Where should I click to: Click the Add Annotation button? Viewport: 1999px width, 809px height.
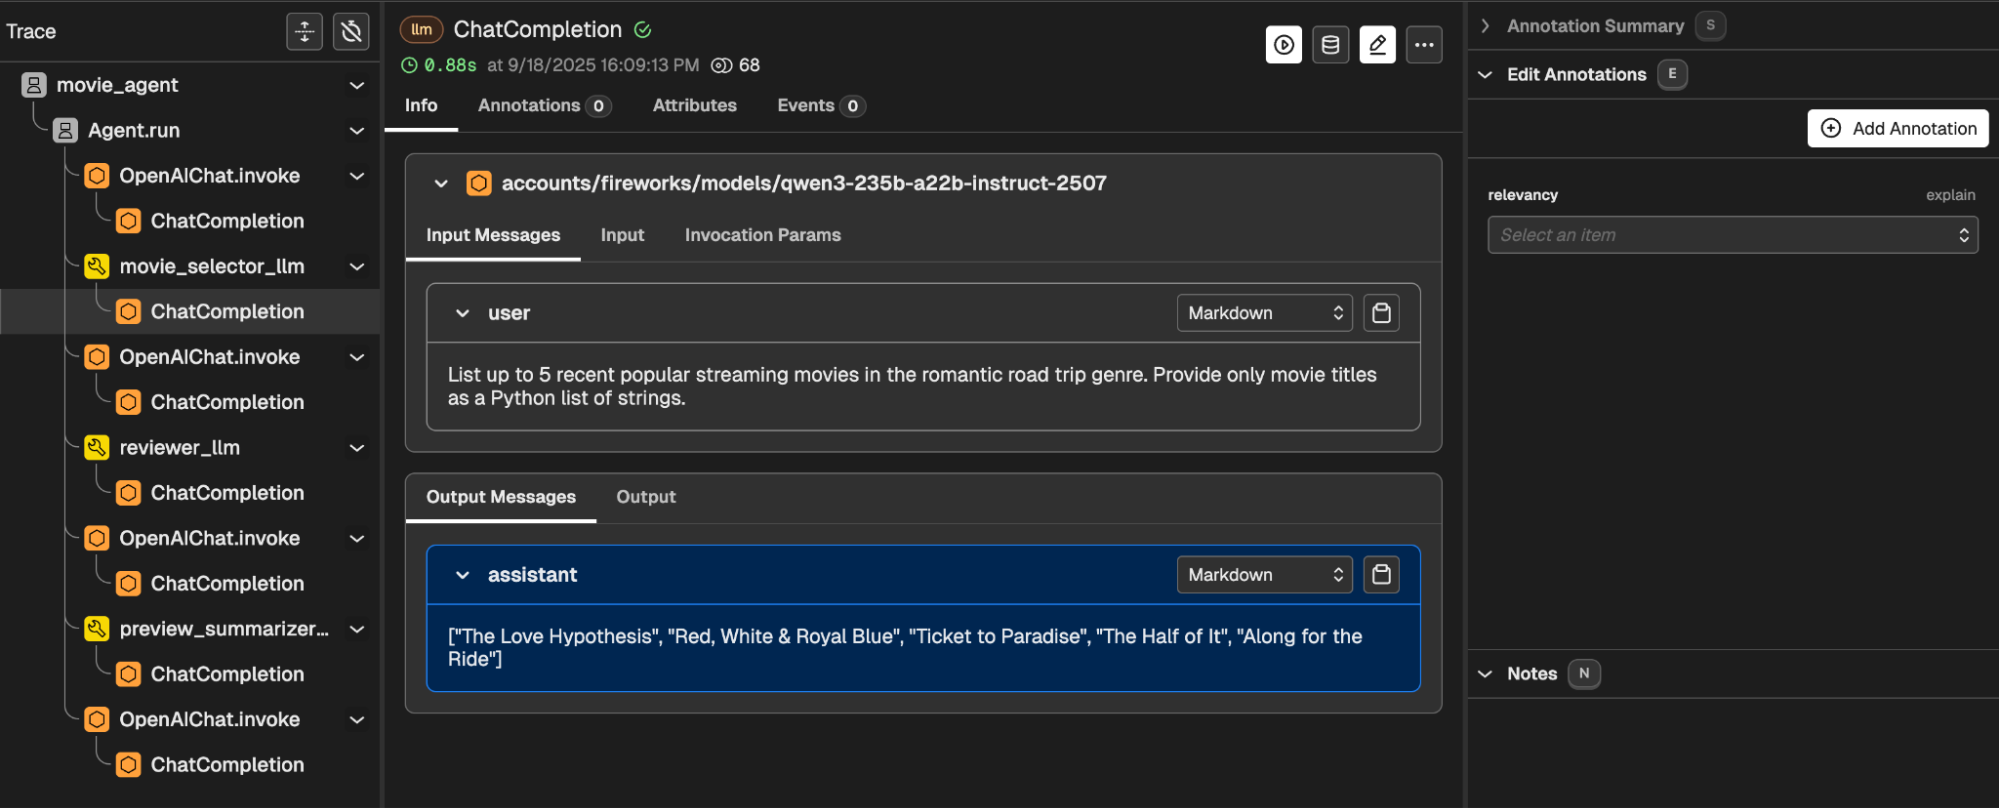[x=1897, y=128]
